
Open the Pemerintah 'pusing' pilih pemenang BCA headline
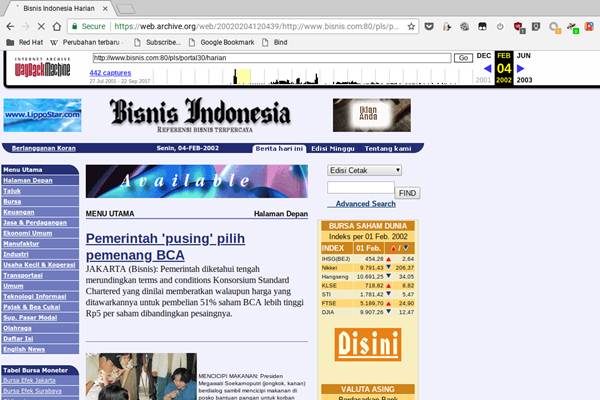[165, 247]
